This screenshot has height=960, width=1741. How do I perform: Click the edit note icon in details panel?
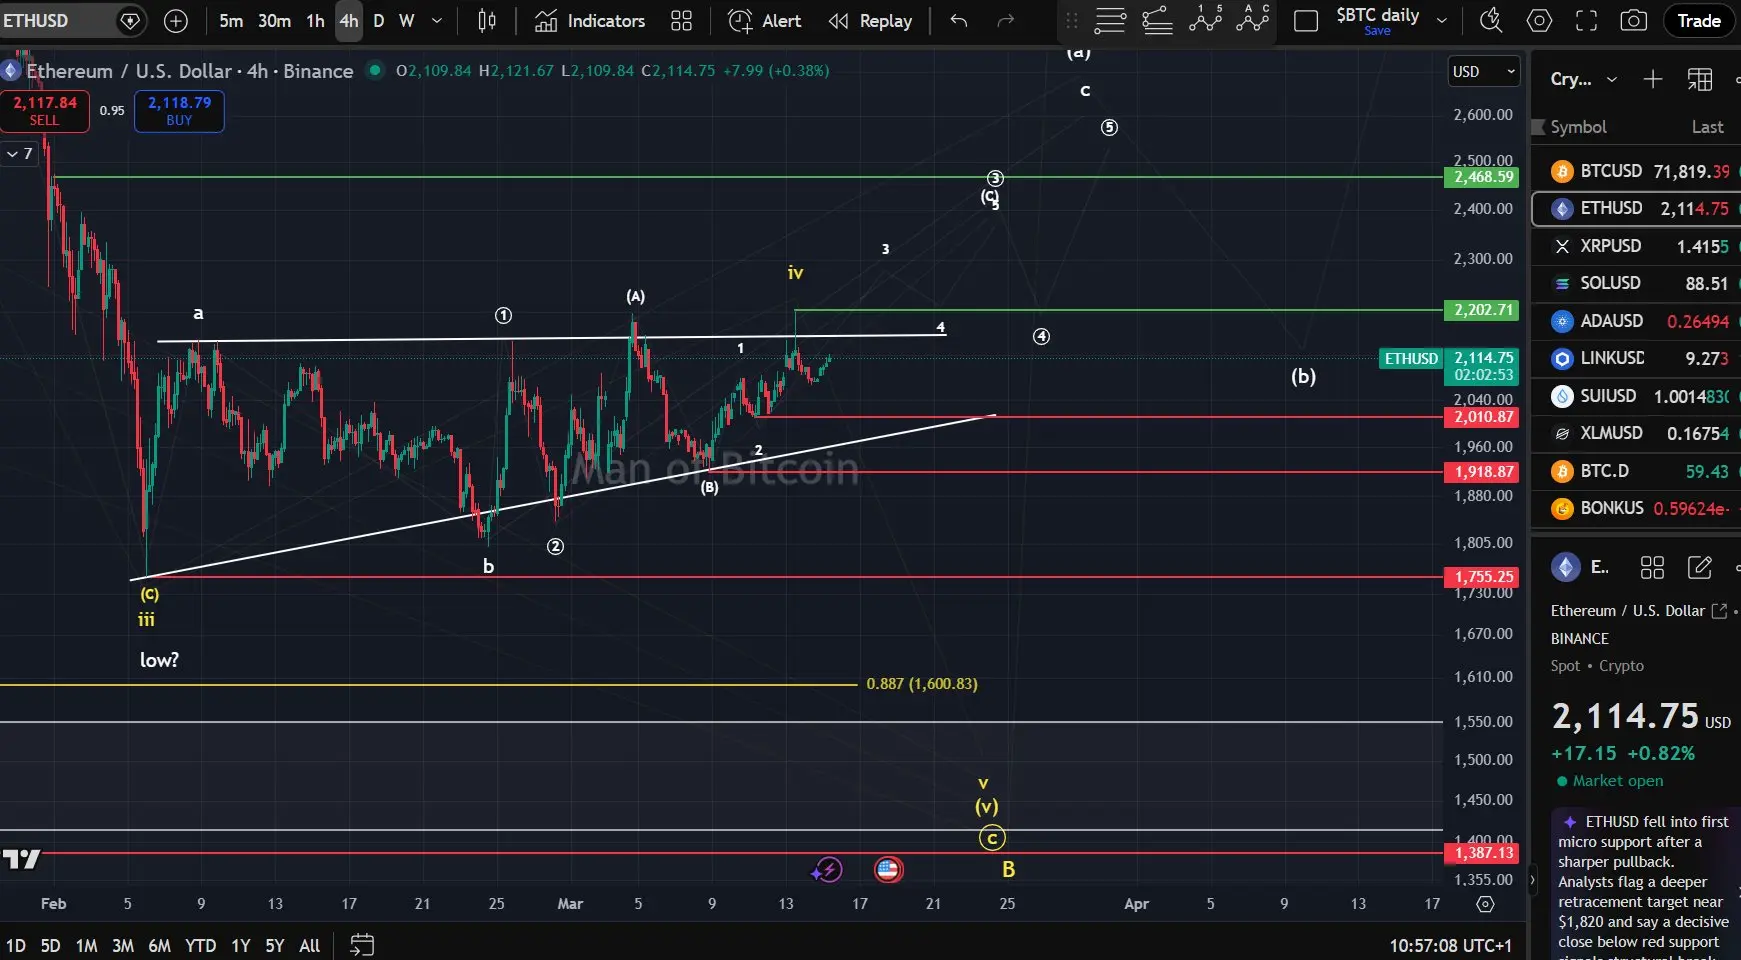click(1699, 568)
